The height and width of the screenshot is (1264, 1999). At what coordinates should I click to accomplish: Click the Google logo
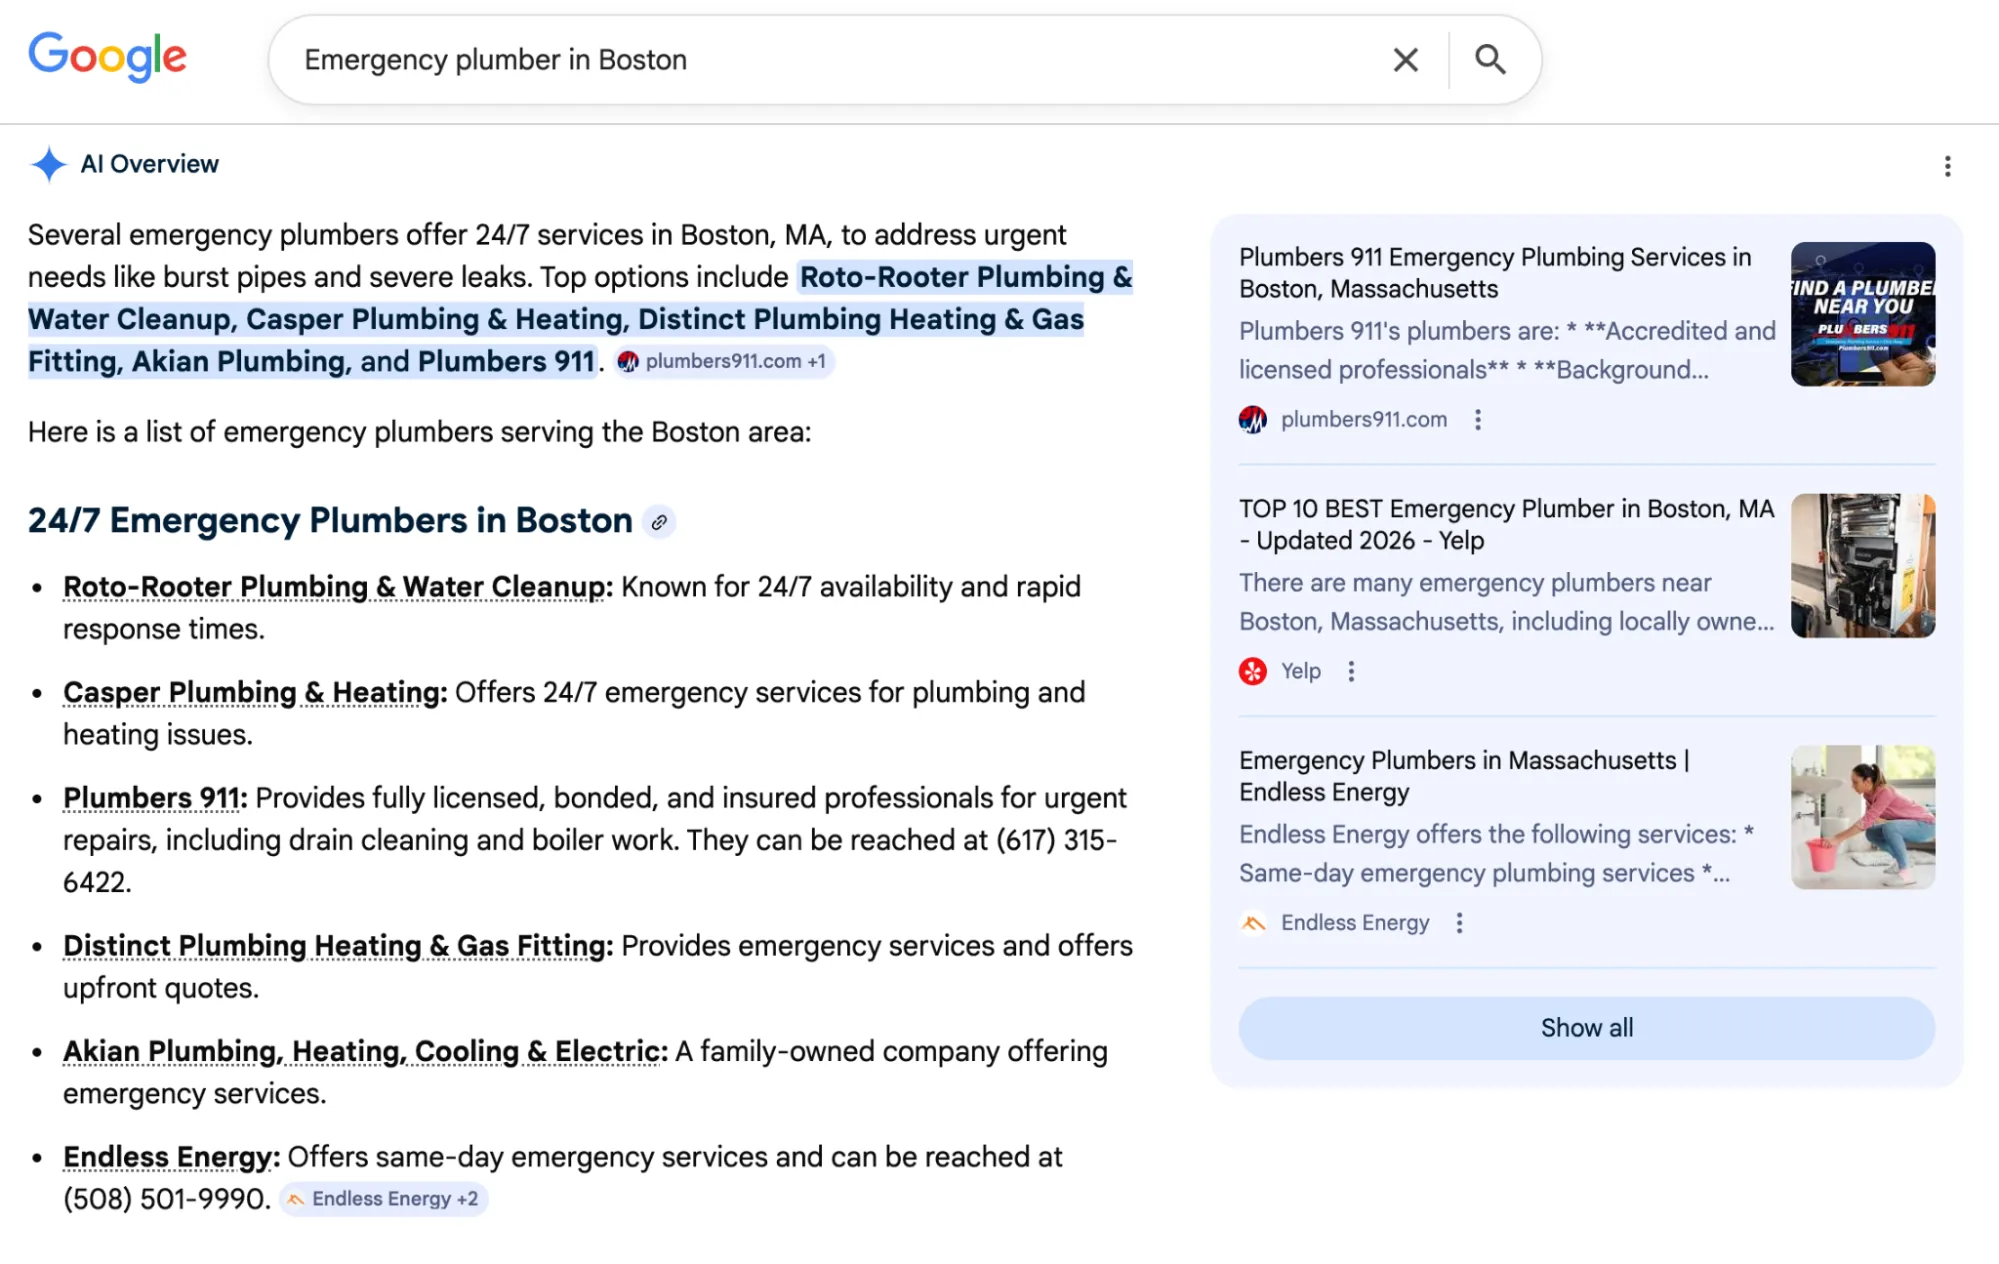click(x=107, y=57)
